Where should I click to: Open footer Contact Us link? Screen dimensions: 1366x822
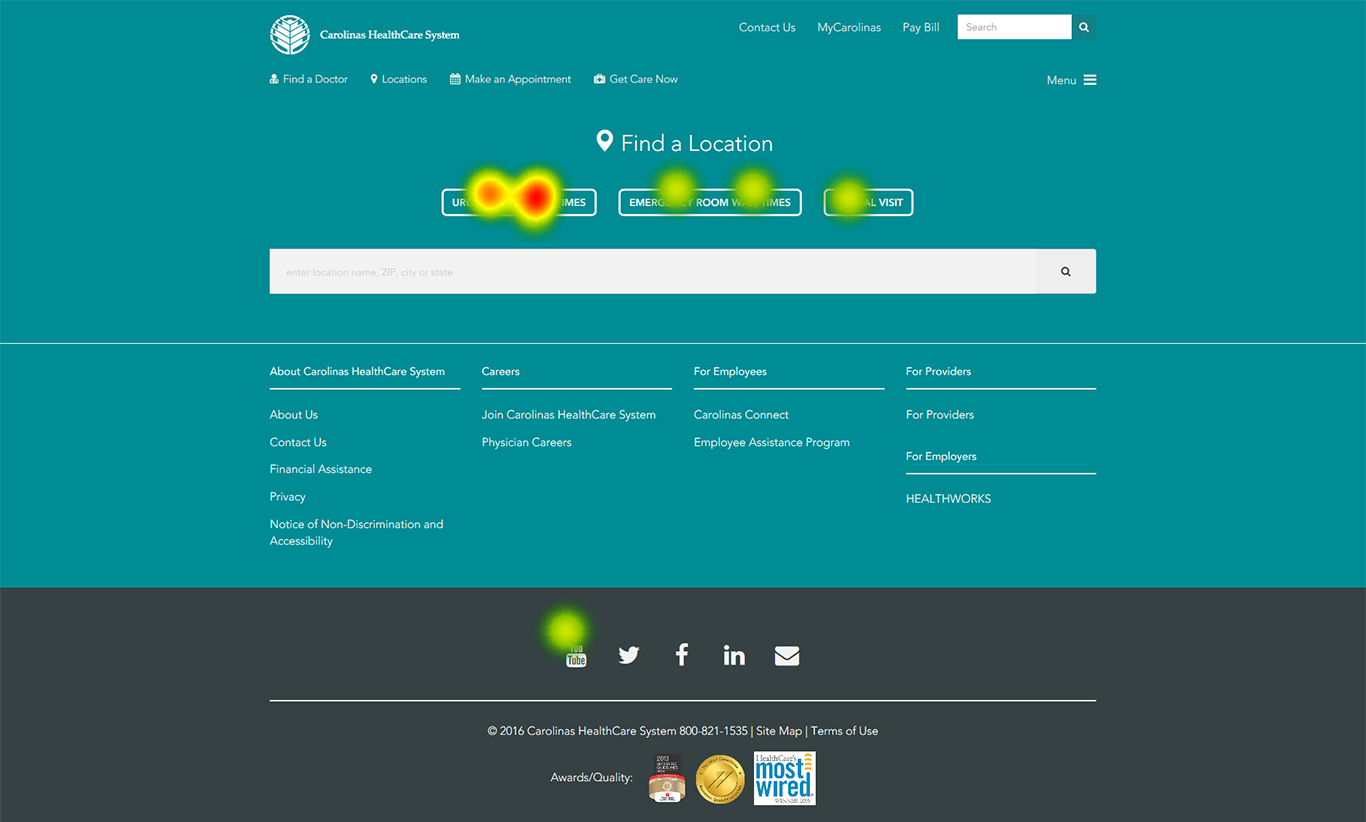coord(298,442)
